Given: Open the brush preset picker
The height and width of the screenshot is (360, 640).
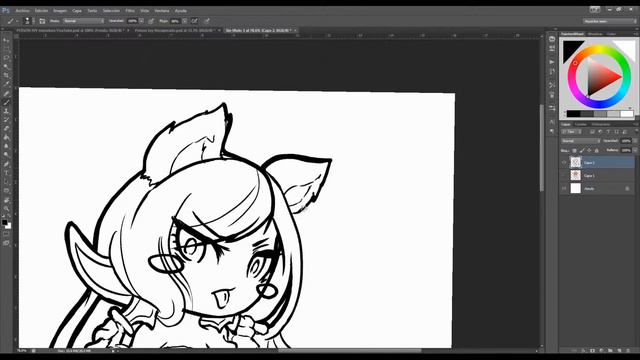Looking at the screenshot, I should [28, 21].
